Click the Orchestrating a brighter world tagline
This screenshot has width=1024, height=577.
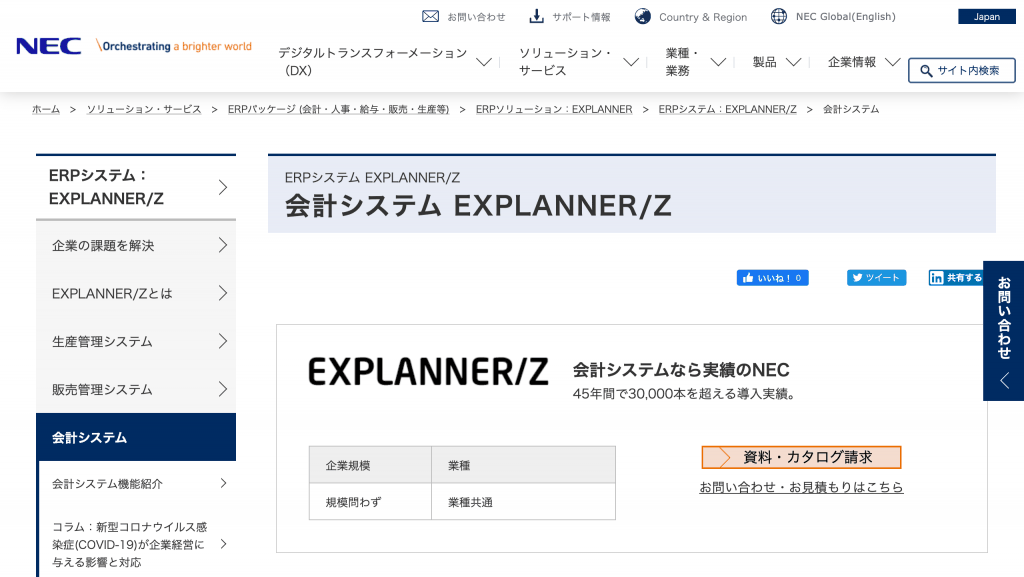point(174,46)
